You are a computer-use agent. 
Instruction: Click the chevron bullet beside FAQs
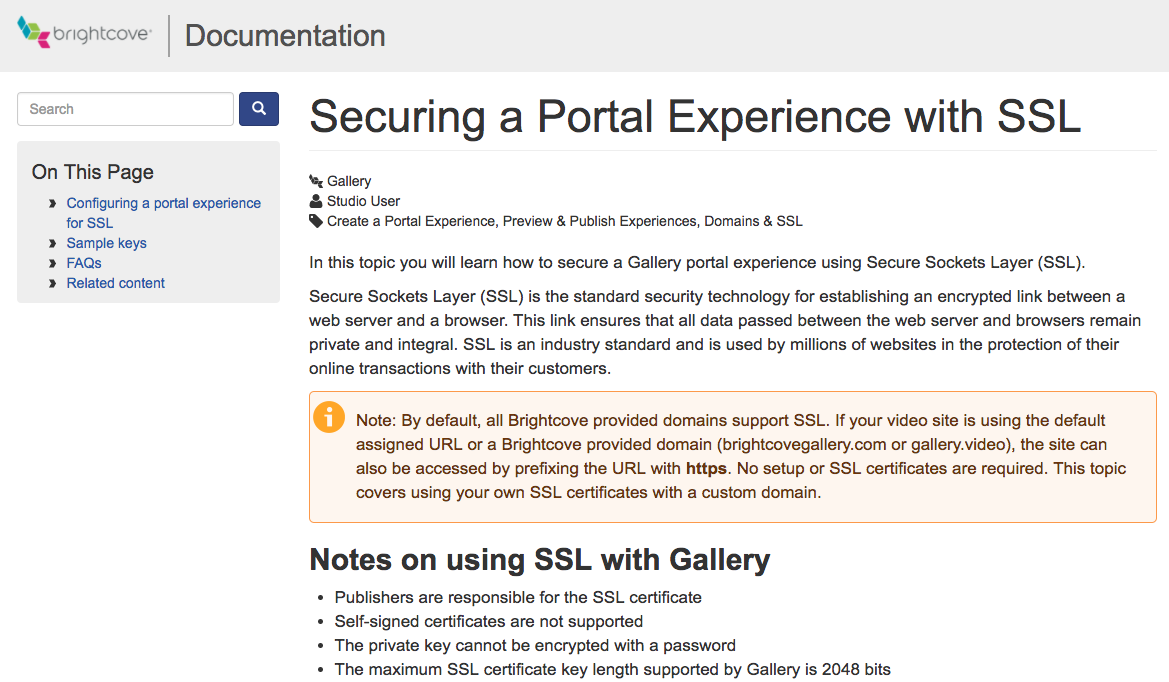pyautogui.click(x=52, y=263)
